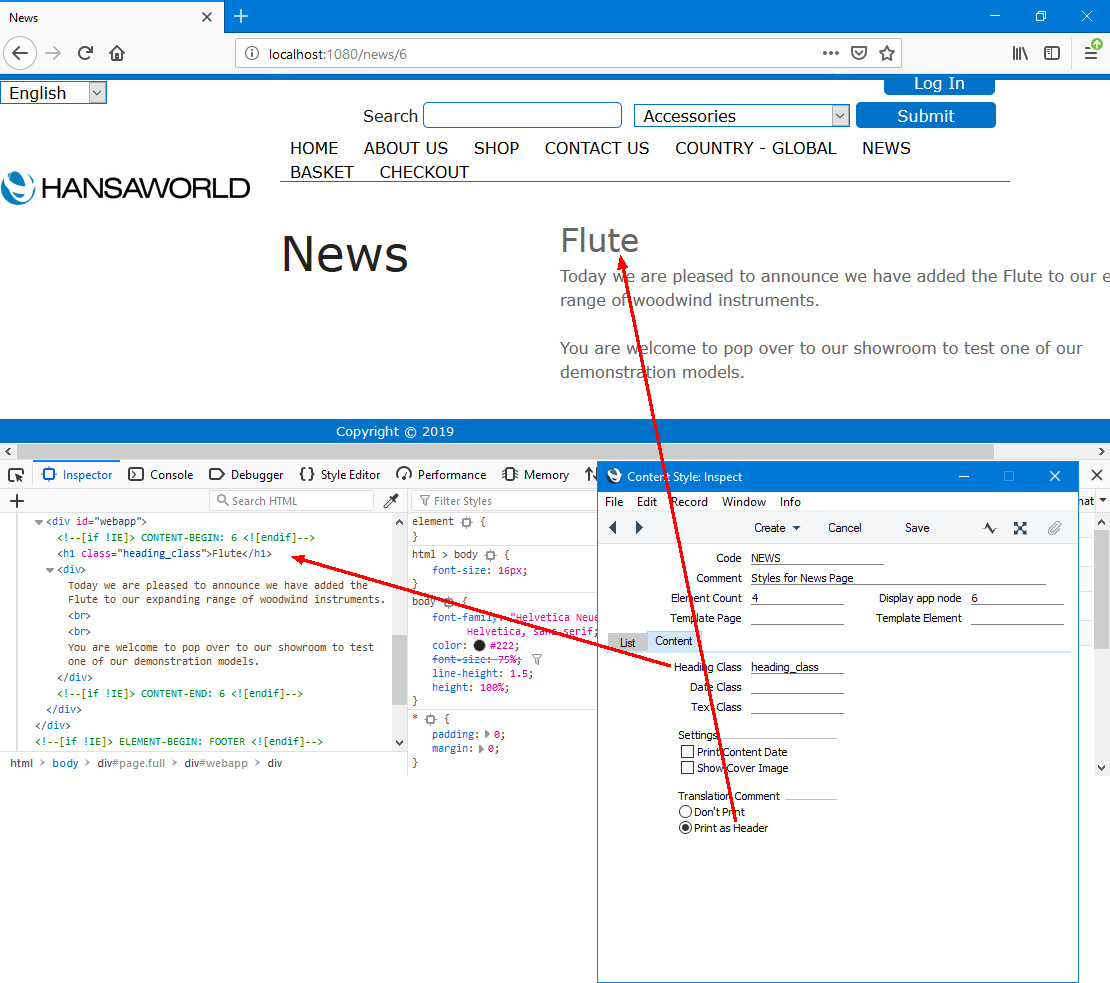Viewport: 1110px width, 983px height.
Task: Click the paperclip attachment icon
Action: point(1054,528)
